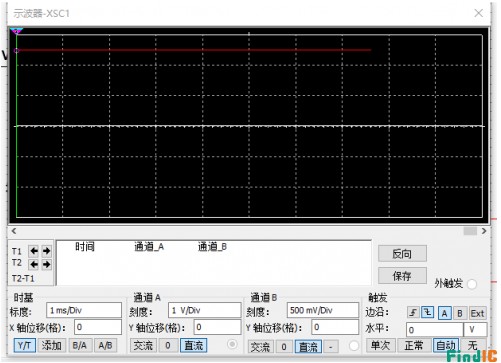The image size is (501, 363).
Task: Select rising edge trigger icon
Action: click(x=413, y=313)
